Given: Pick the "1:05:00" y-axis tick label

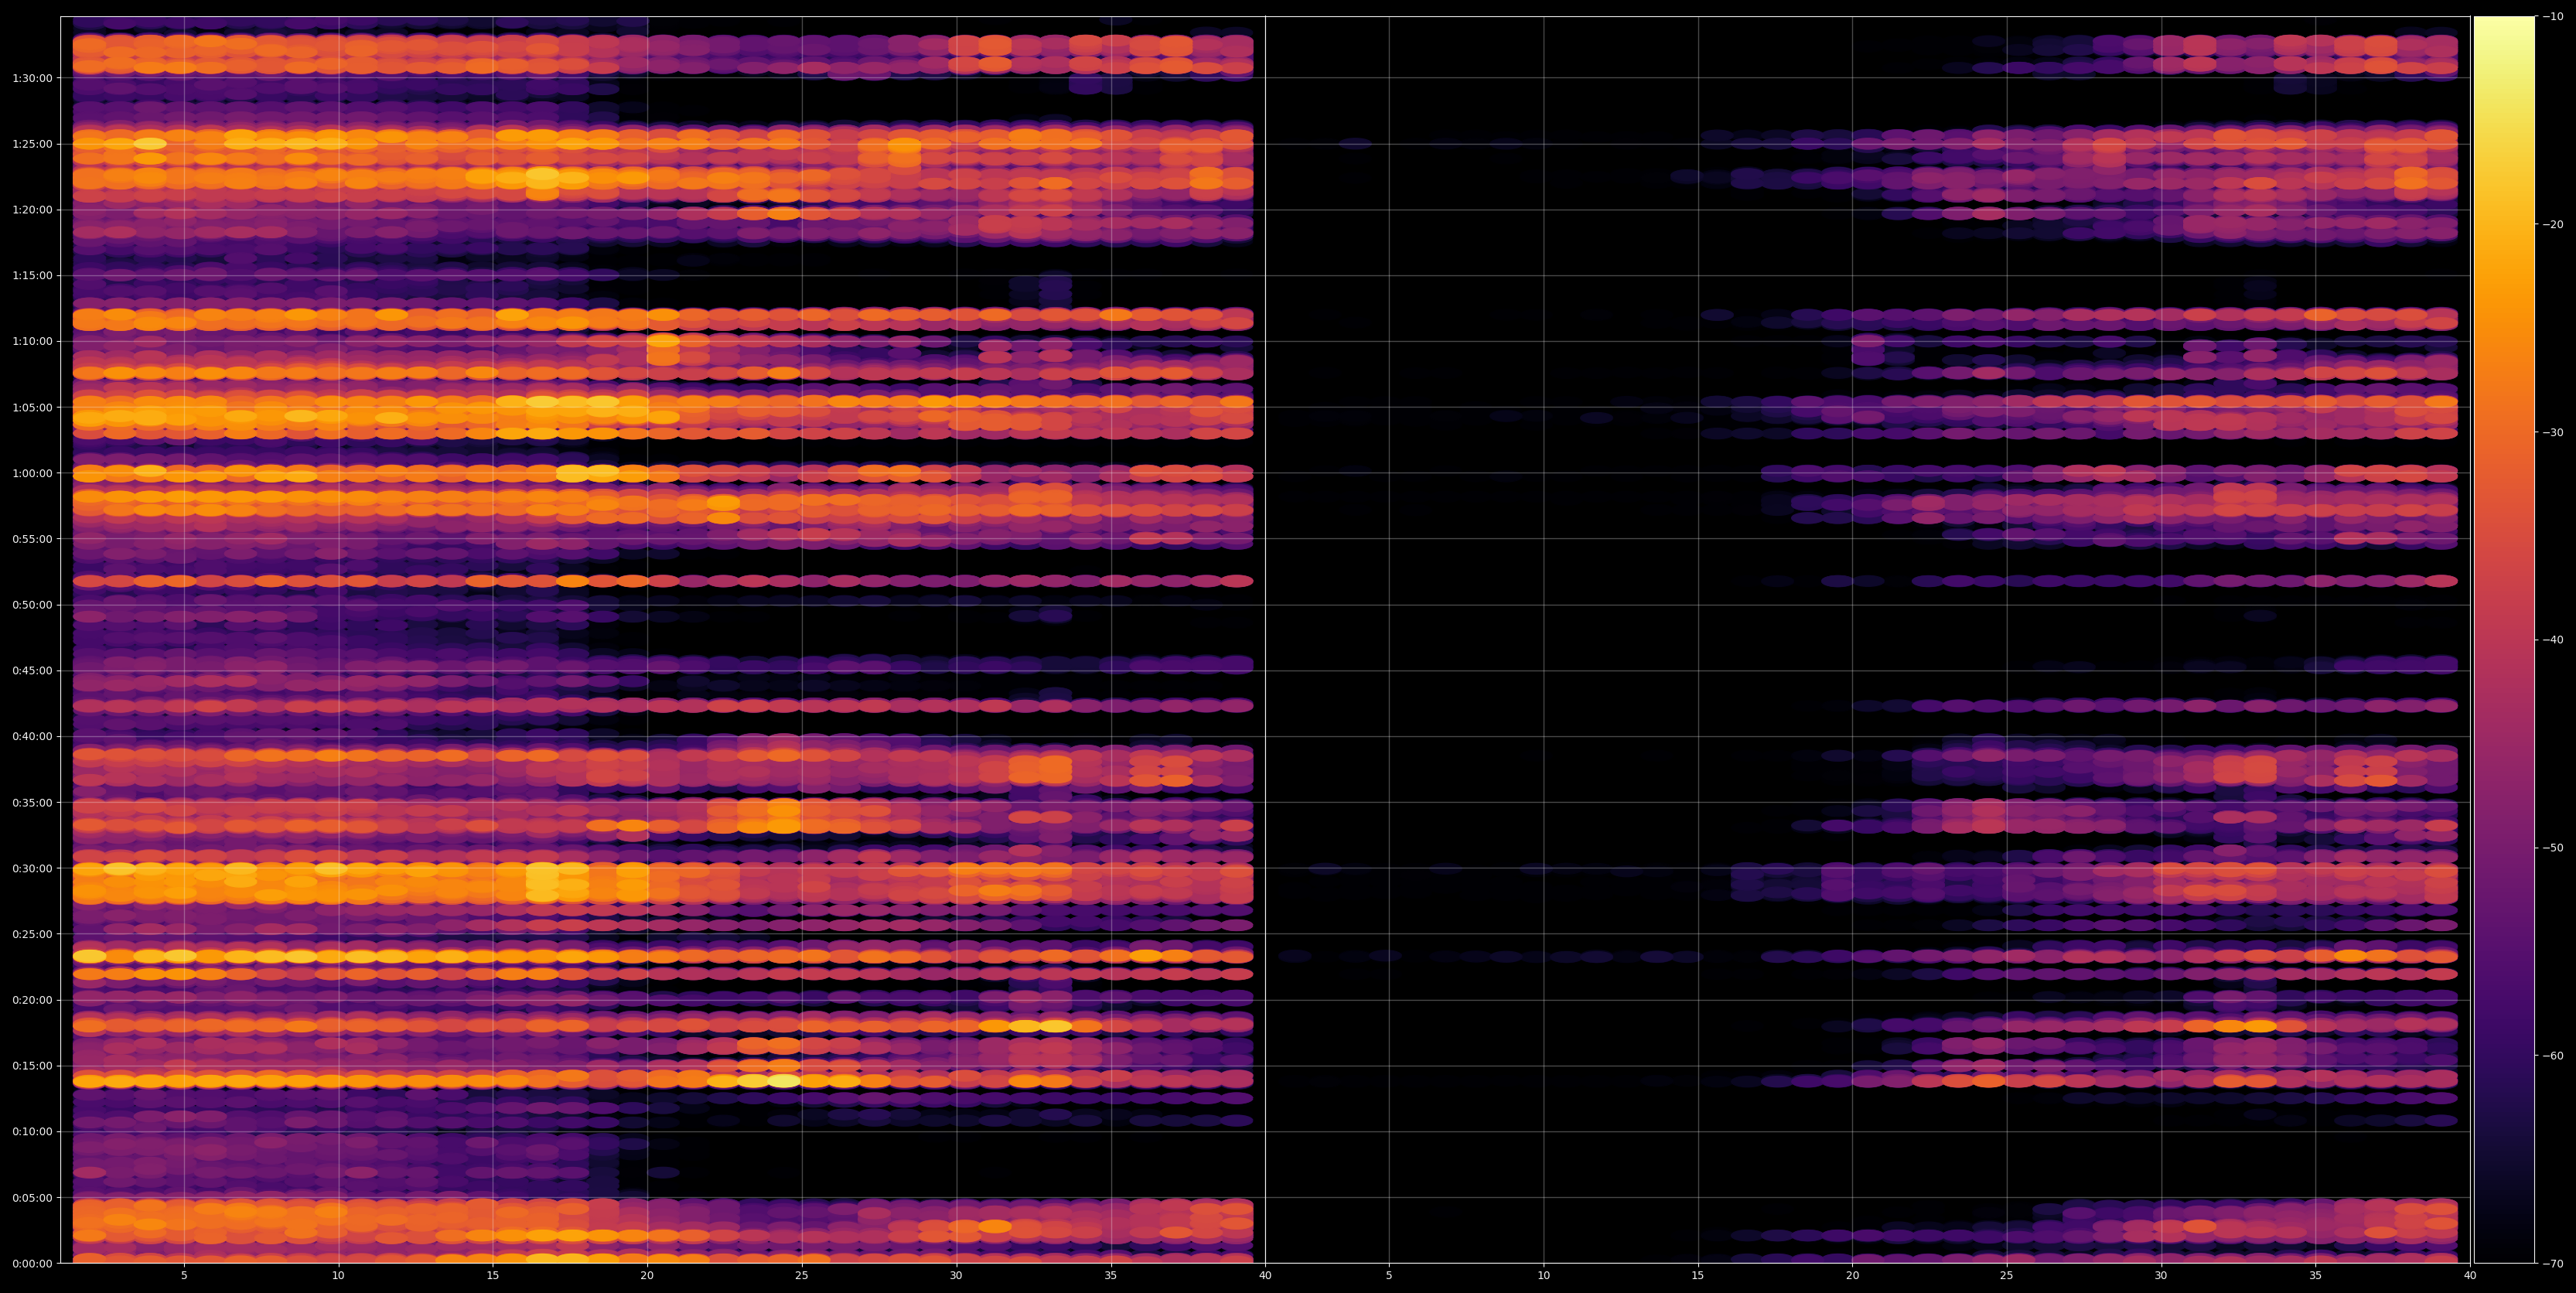Looking at the screenshot, I should pos(32,407).
